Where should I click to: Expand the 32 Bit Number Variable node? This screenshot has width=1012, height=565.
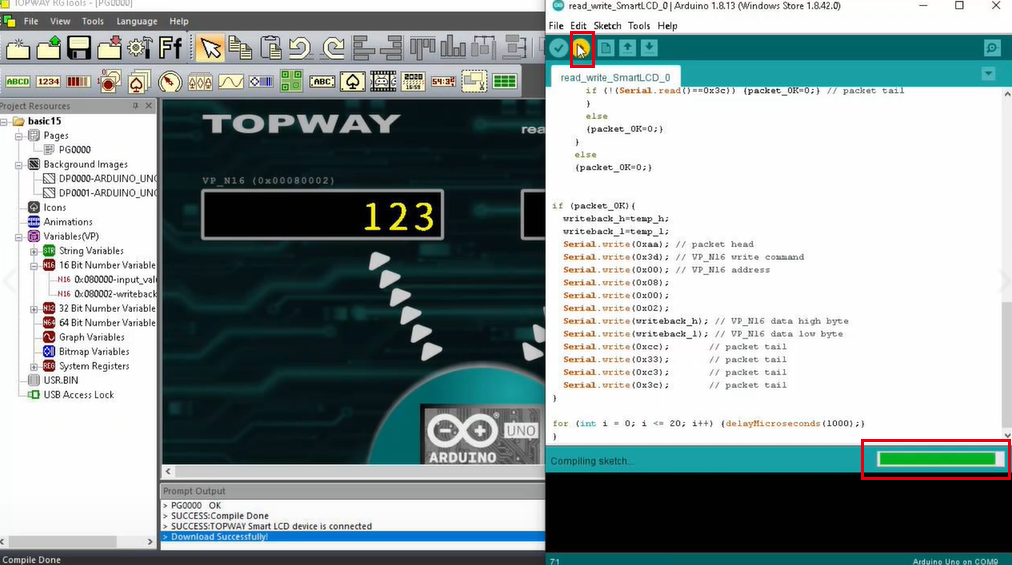coord(34,309)
